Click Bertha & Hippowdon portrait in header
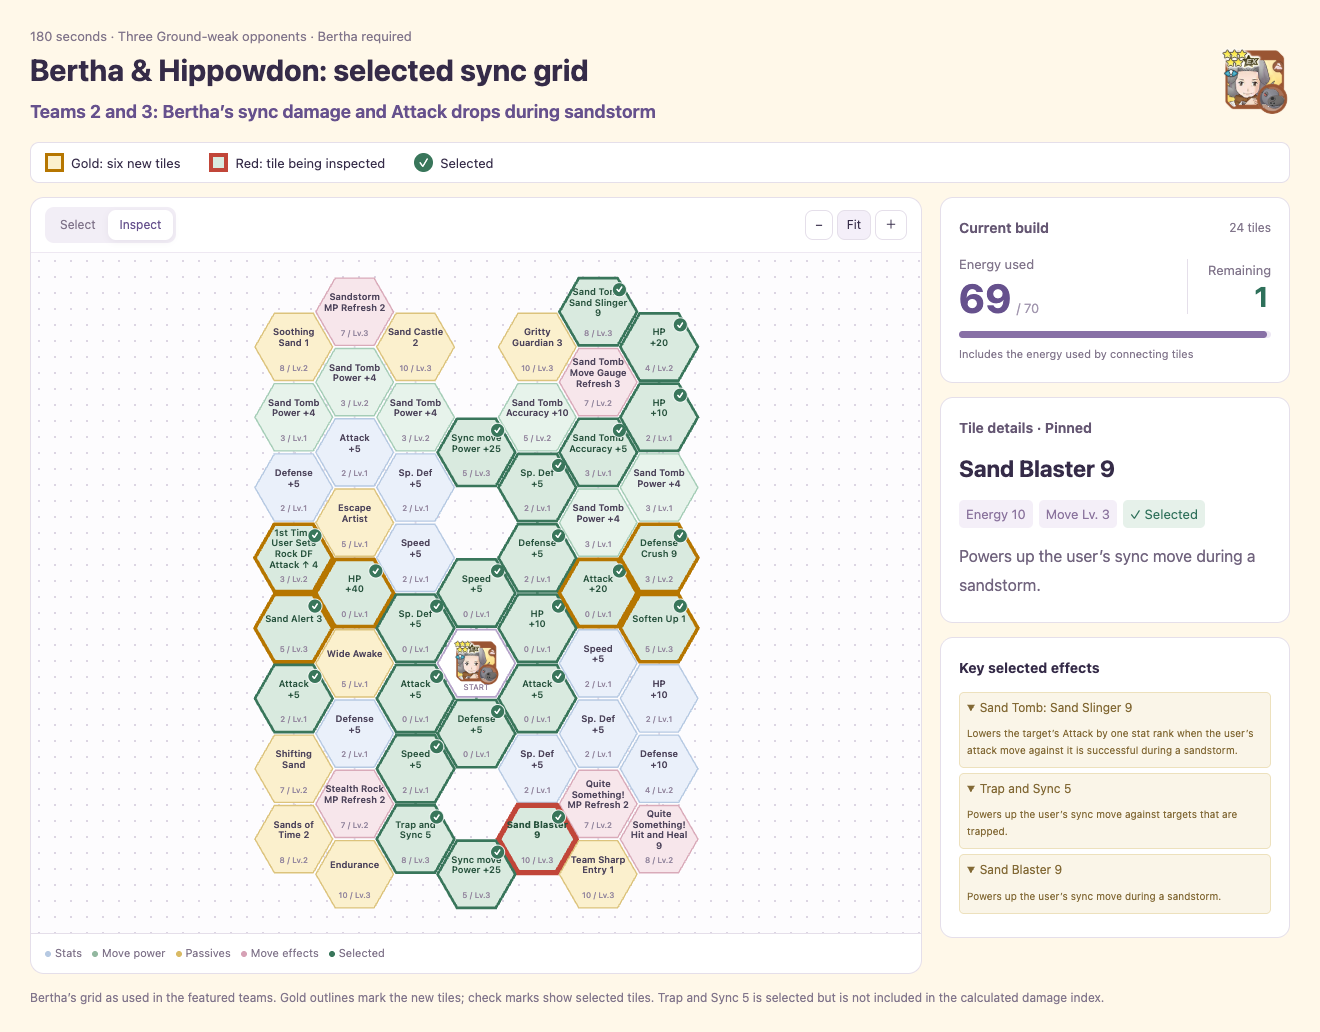The width and height of the screenshot is (1320, 1032). point(1255,81)
